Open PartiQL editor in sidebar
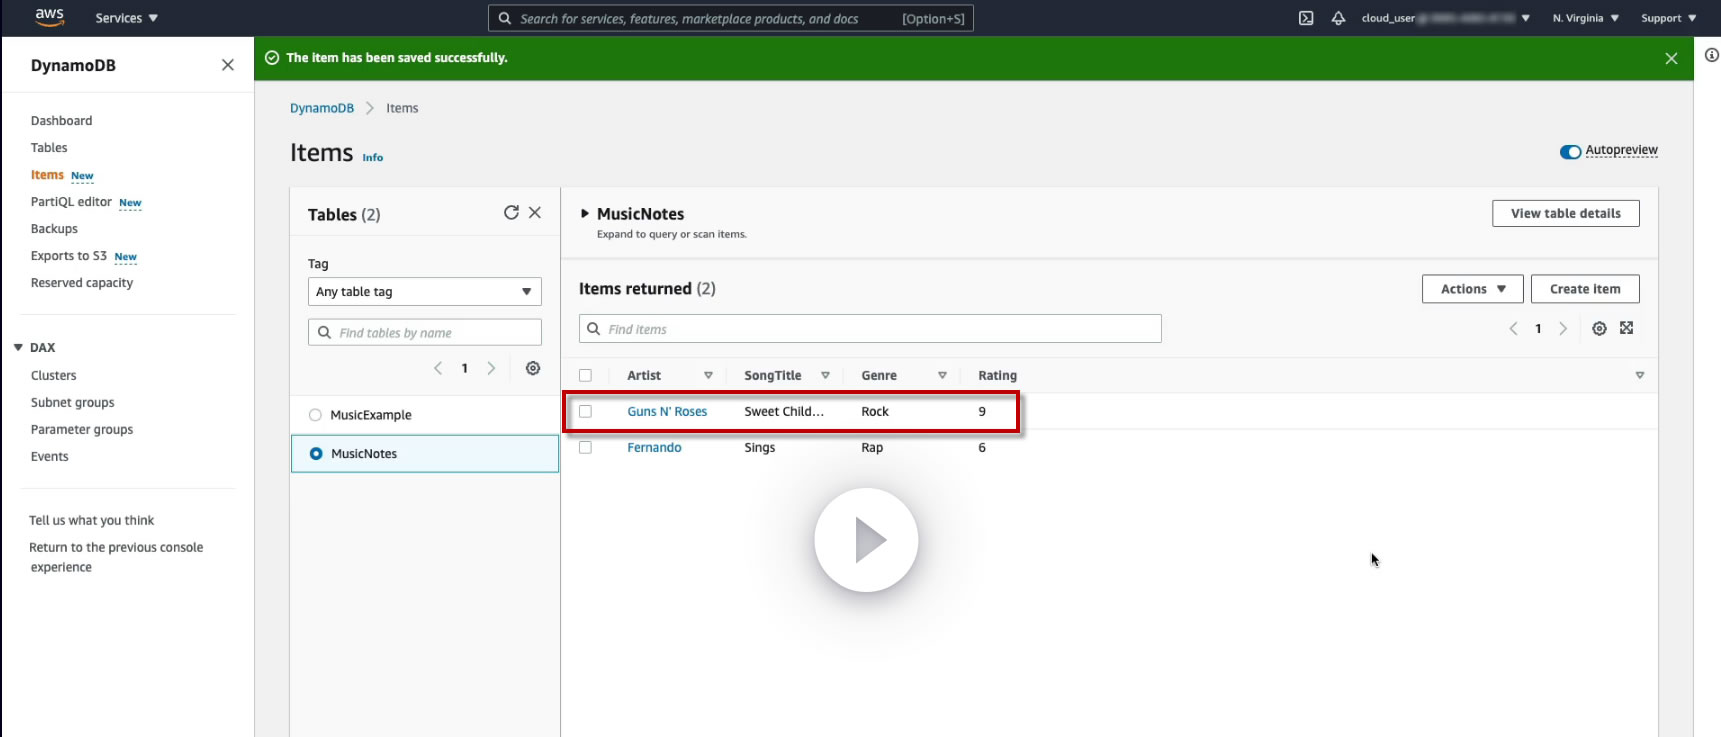This screenshot has height=737, width=1721. click(71, 202)
